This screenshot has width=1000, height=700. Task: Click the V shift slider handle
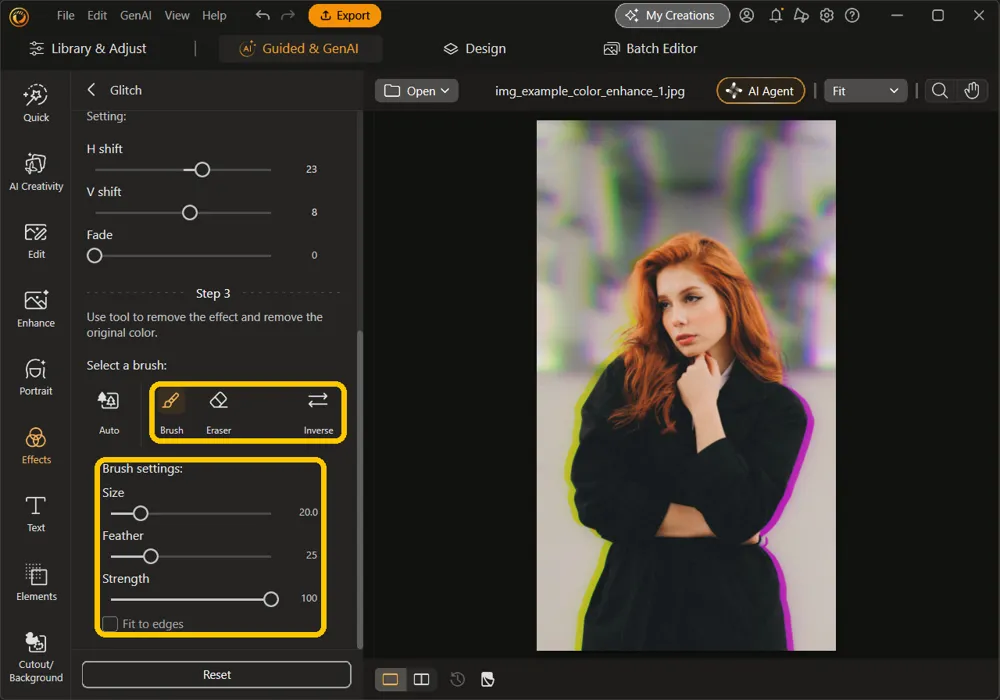coord(189,212)
